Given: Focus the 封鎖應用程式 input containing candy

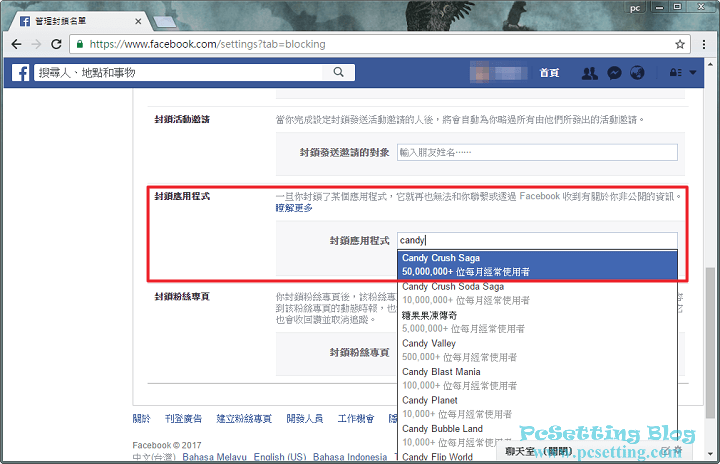Looking at the screenshot, I should [x=536, y=240].
